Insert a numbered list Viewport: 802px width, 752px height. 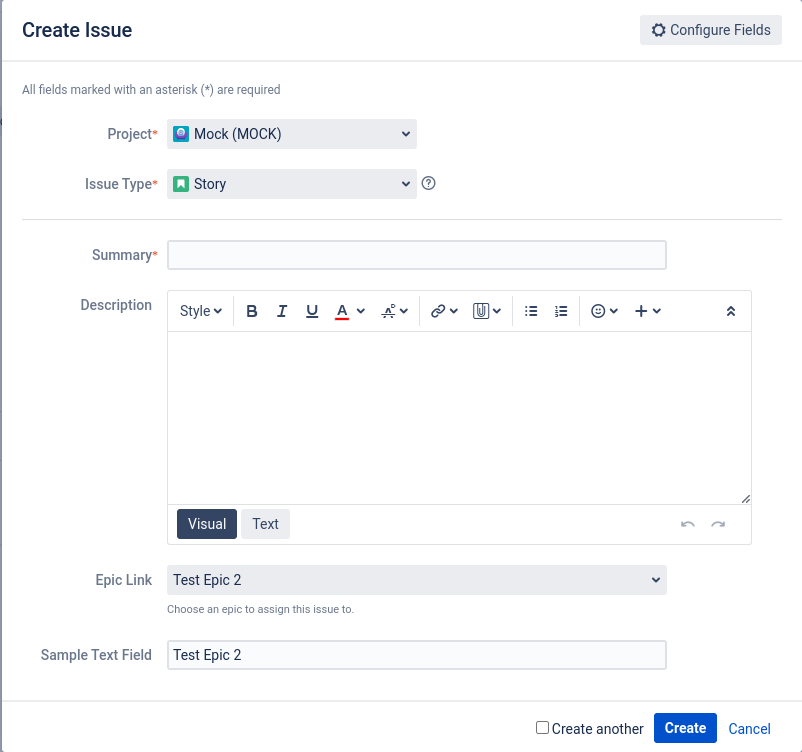coord(561,311)
